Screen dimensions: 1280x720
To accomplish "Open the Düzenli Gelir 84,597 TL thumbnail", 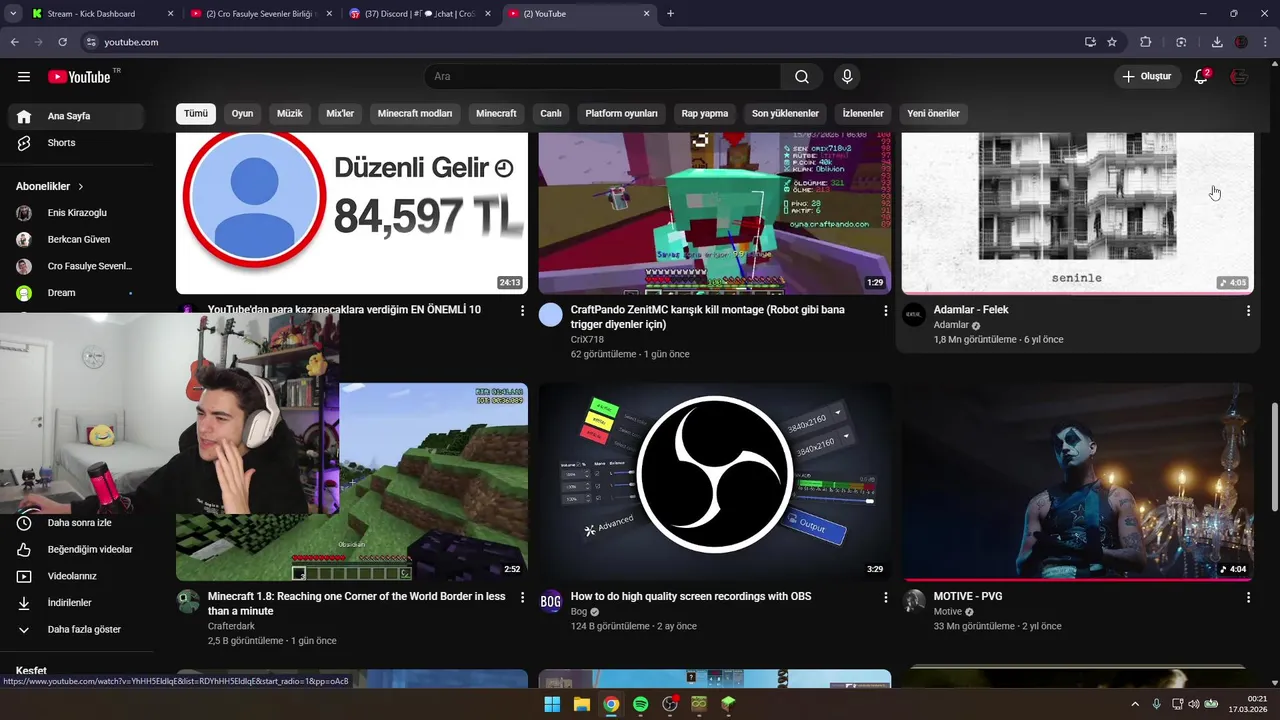I will (x=352, y=213).
